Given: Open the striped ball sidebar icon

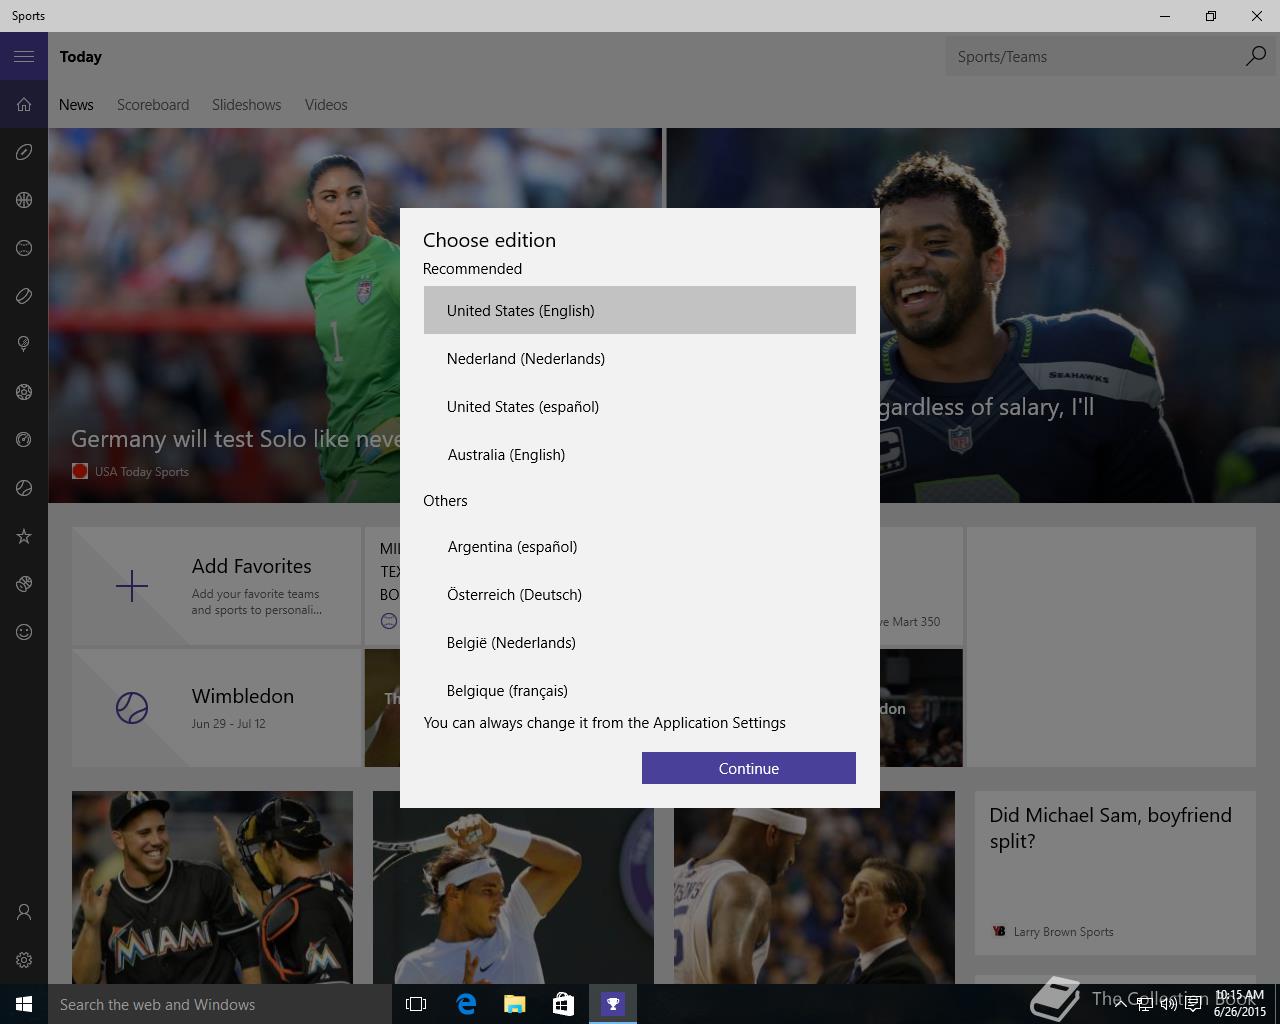Looking at the screenshot, I should coord(24,584).
